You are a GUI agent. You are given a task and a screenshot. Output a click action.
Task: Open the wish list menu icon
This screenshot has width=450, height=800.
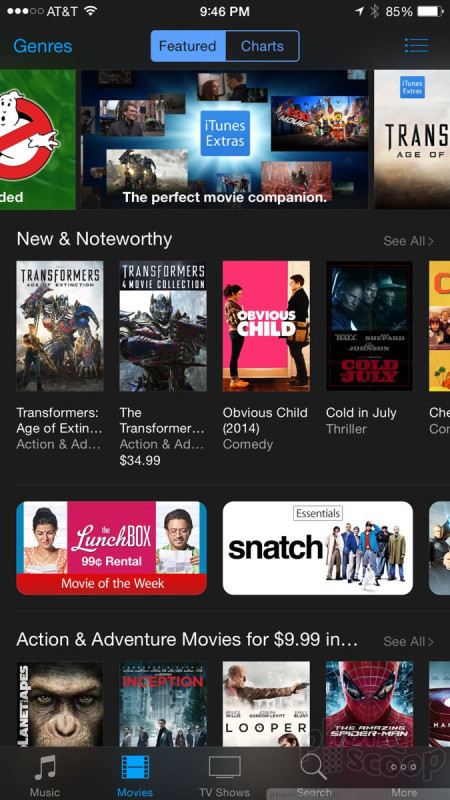(416, 45)
